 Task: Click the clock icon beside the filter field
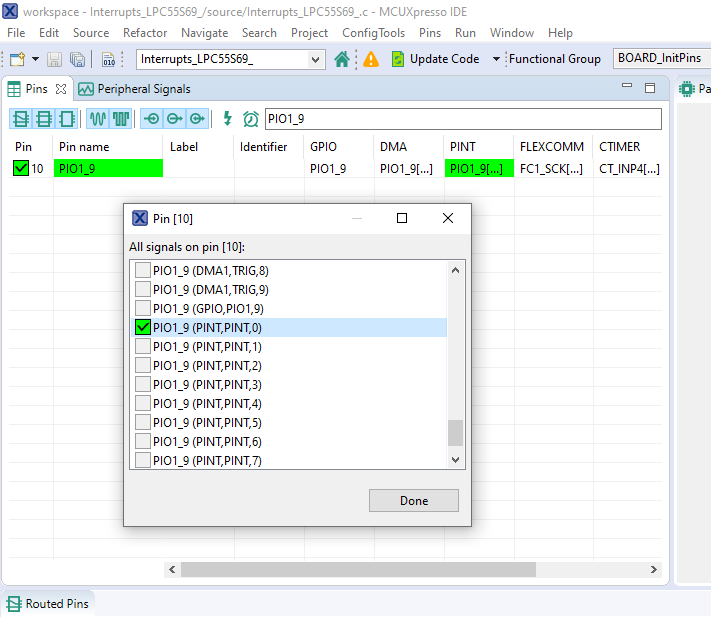[251, 119]
